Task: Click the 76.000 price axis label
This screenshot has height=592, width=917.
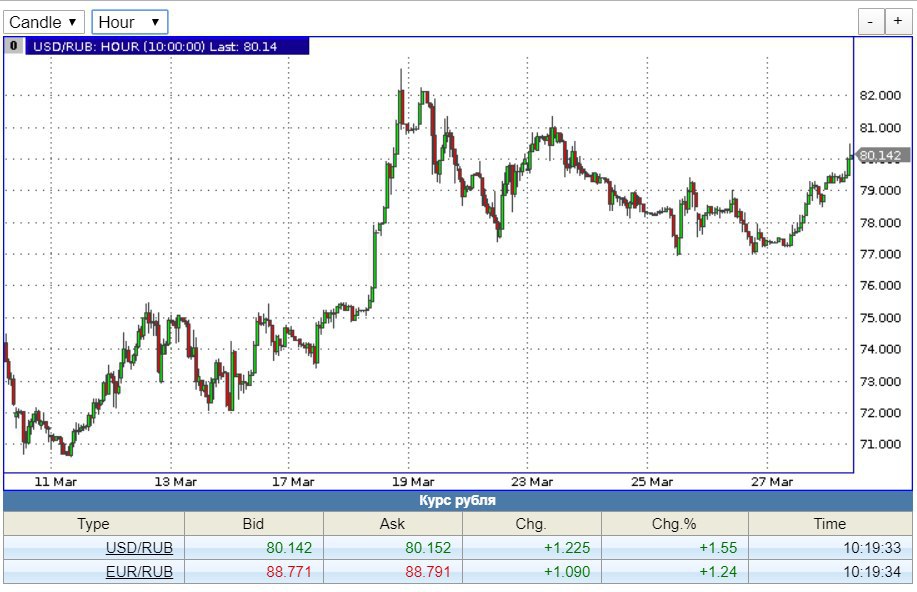Action: pyautogui.click(x=880, y=285)
